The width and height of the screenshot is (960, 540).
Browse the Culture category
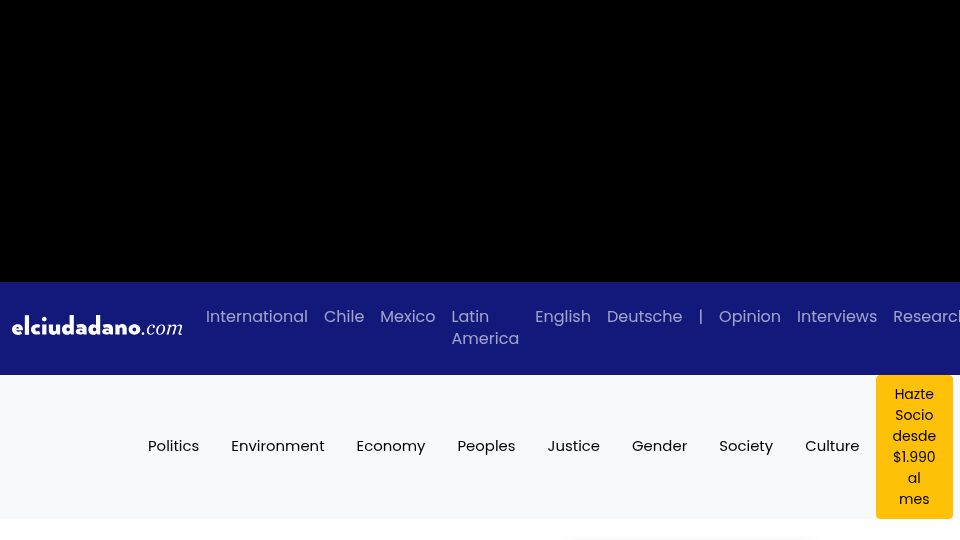click(x=832, y=446)
